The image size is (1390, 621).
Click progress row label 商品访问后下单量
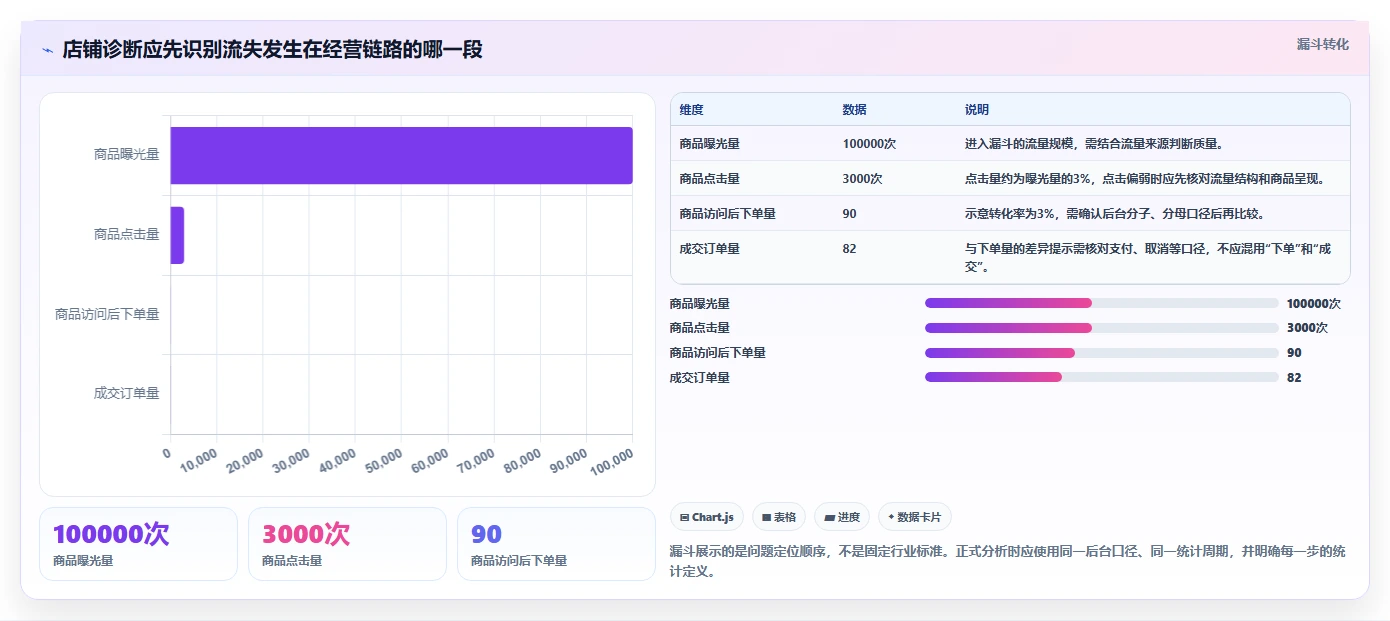[x=717, y=352]
